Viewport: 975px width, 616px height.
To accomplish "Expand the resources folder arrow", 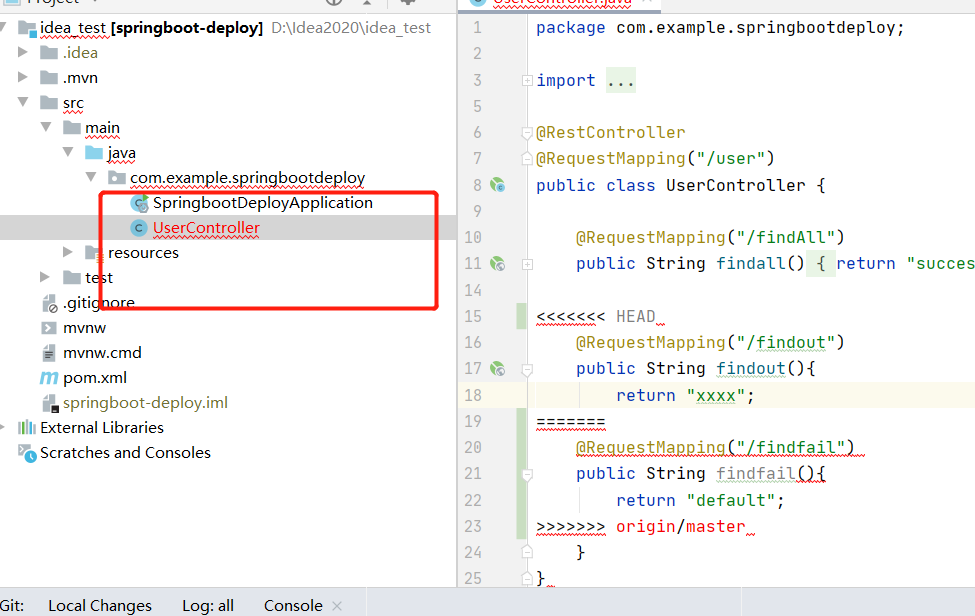I will (68, 252).
